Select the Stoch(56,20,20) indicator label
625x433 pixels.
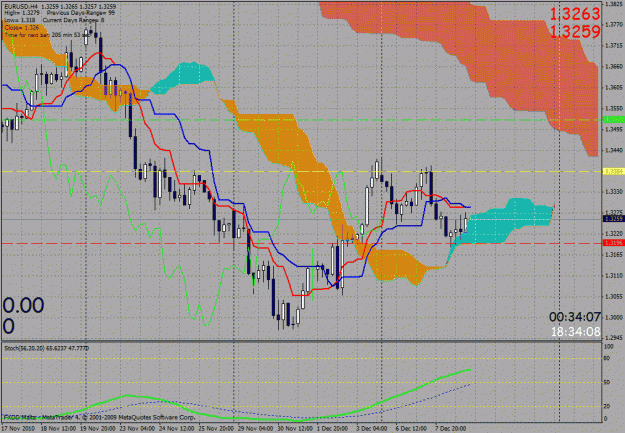pos(46,348)
